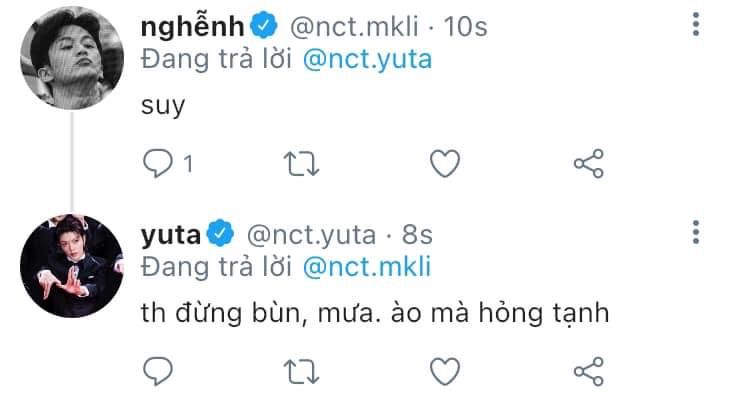Click yuta's verified badge

220,235
